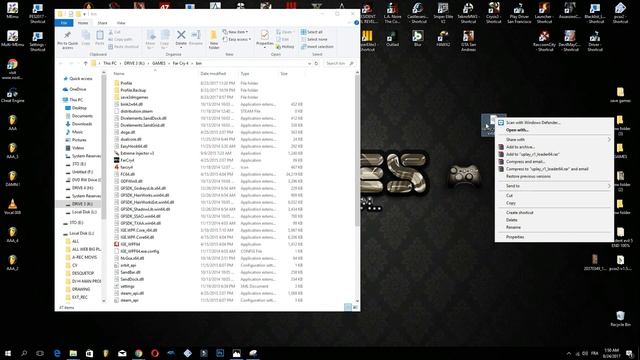Click Select none in the ribbon

pyautogui.click(x=314, y=39)
